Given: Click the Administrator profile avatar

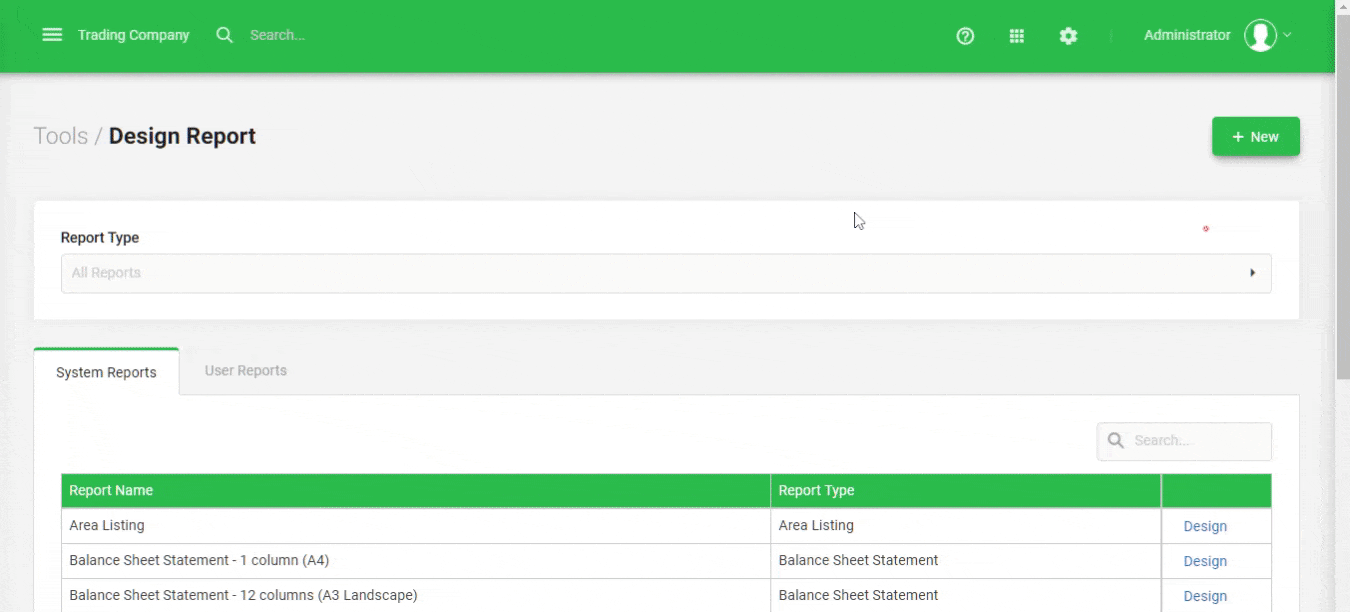Looking at the screenshot, I should point(1261,34).
